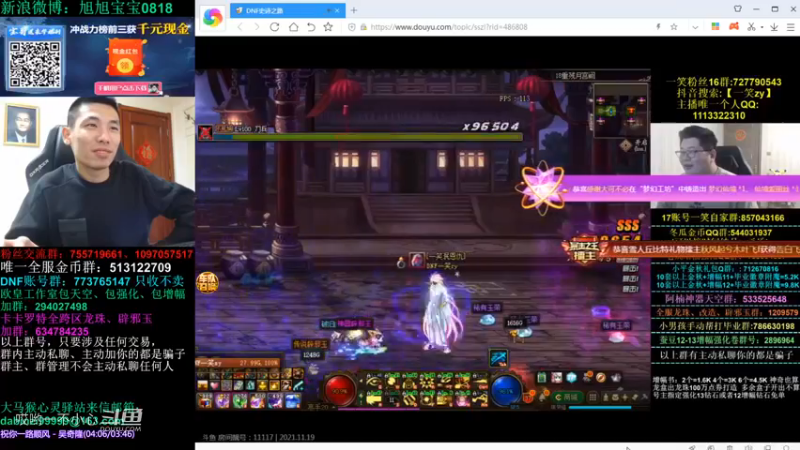Image resolution: width=800 pixels, height=450 pixels.
Task: Open the browser home page icon
Action: point(293,27)
